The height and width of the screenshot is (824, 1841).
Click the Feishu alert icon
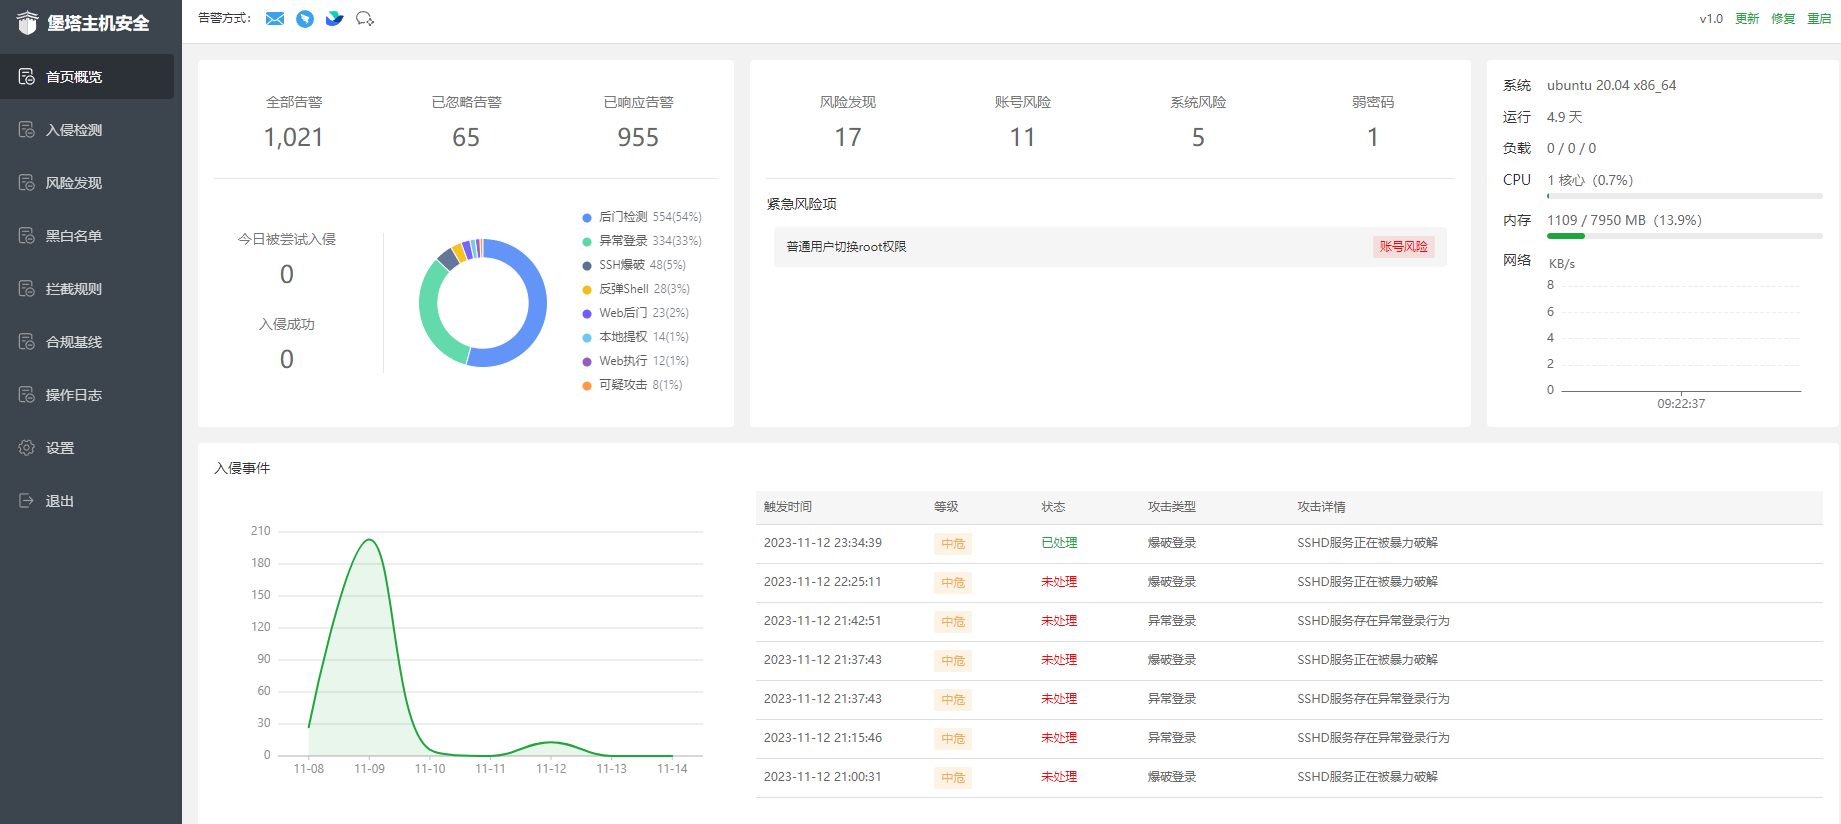coord(335,19)
